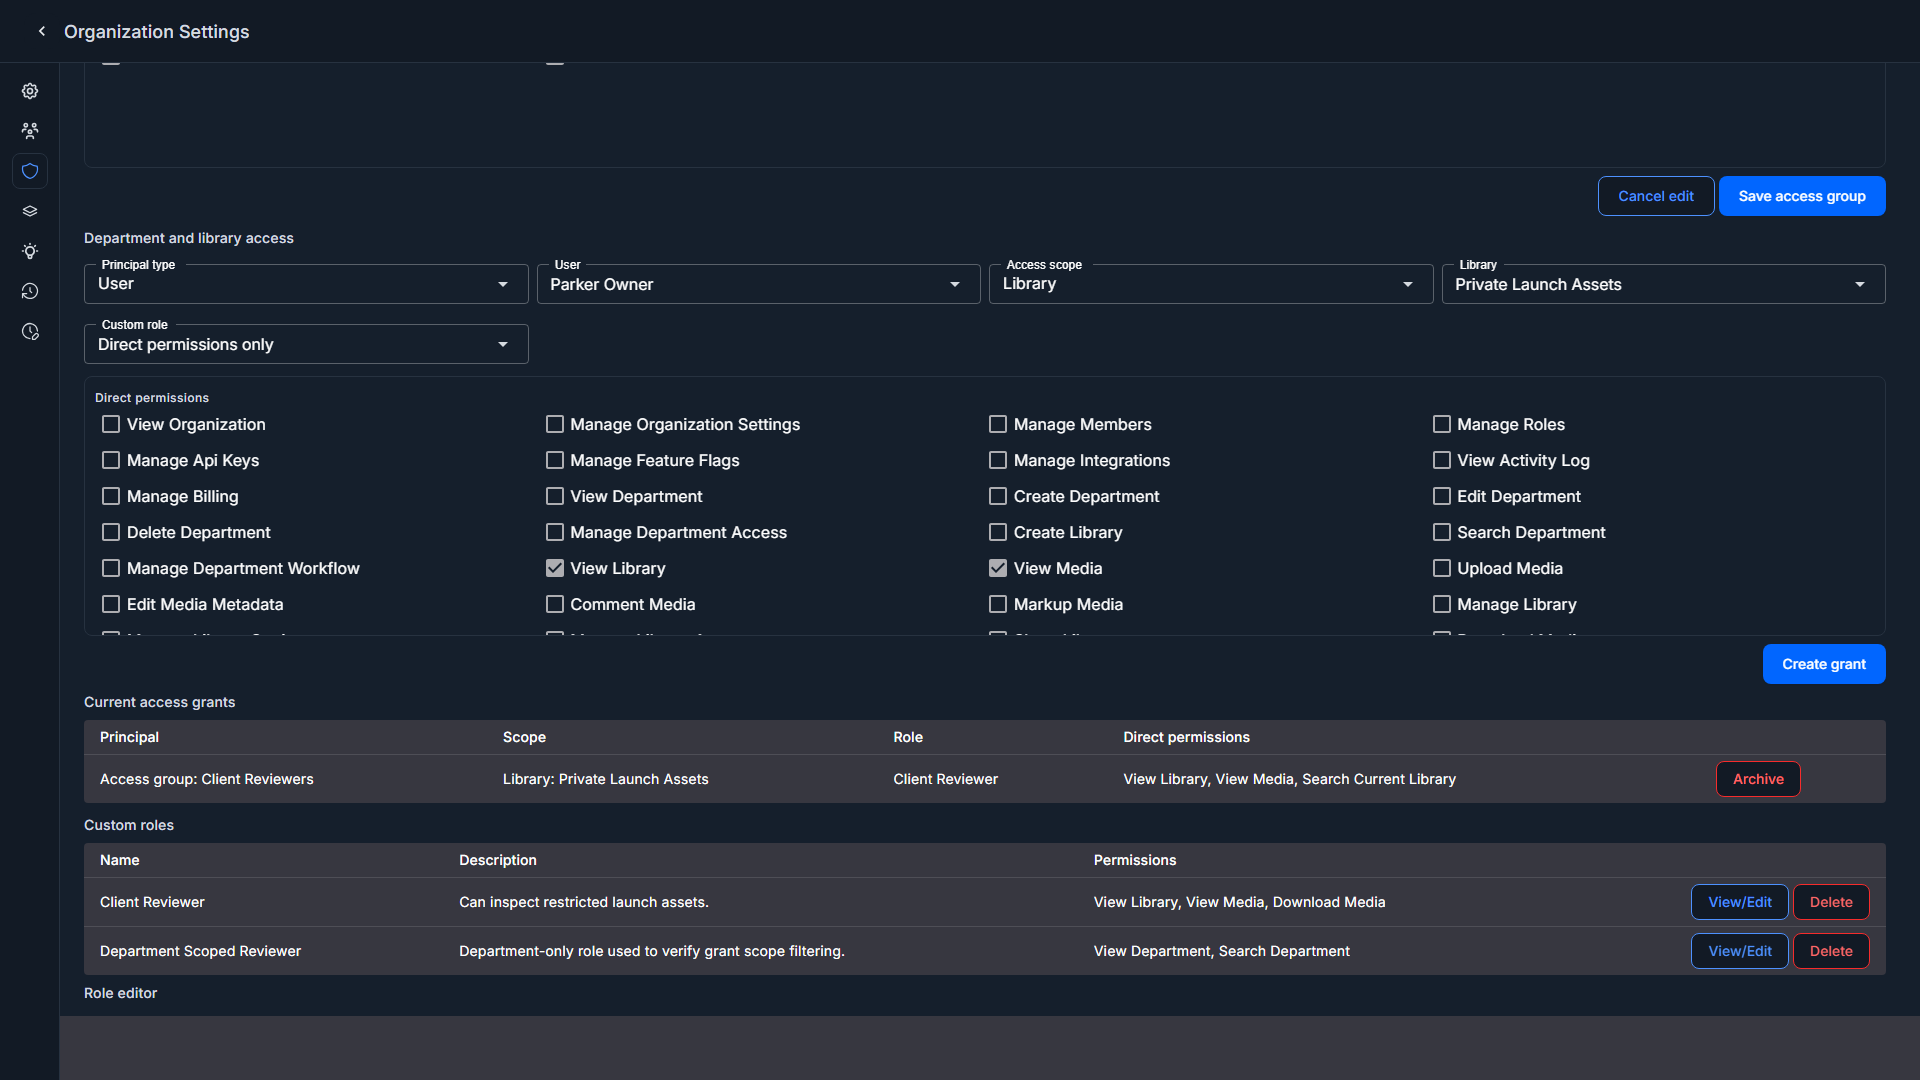Uncheck the View Media permission
Screen dimensions: 1920x1080
pyautogui.click(x=998, y=568)
